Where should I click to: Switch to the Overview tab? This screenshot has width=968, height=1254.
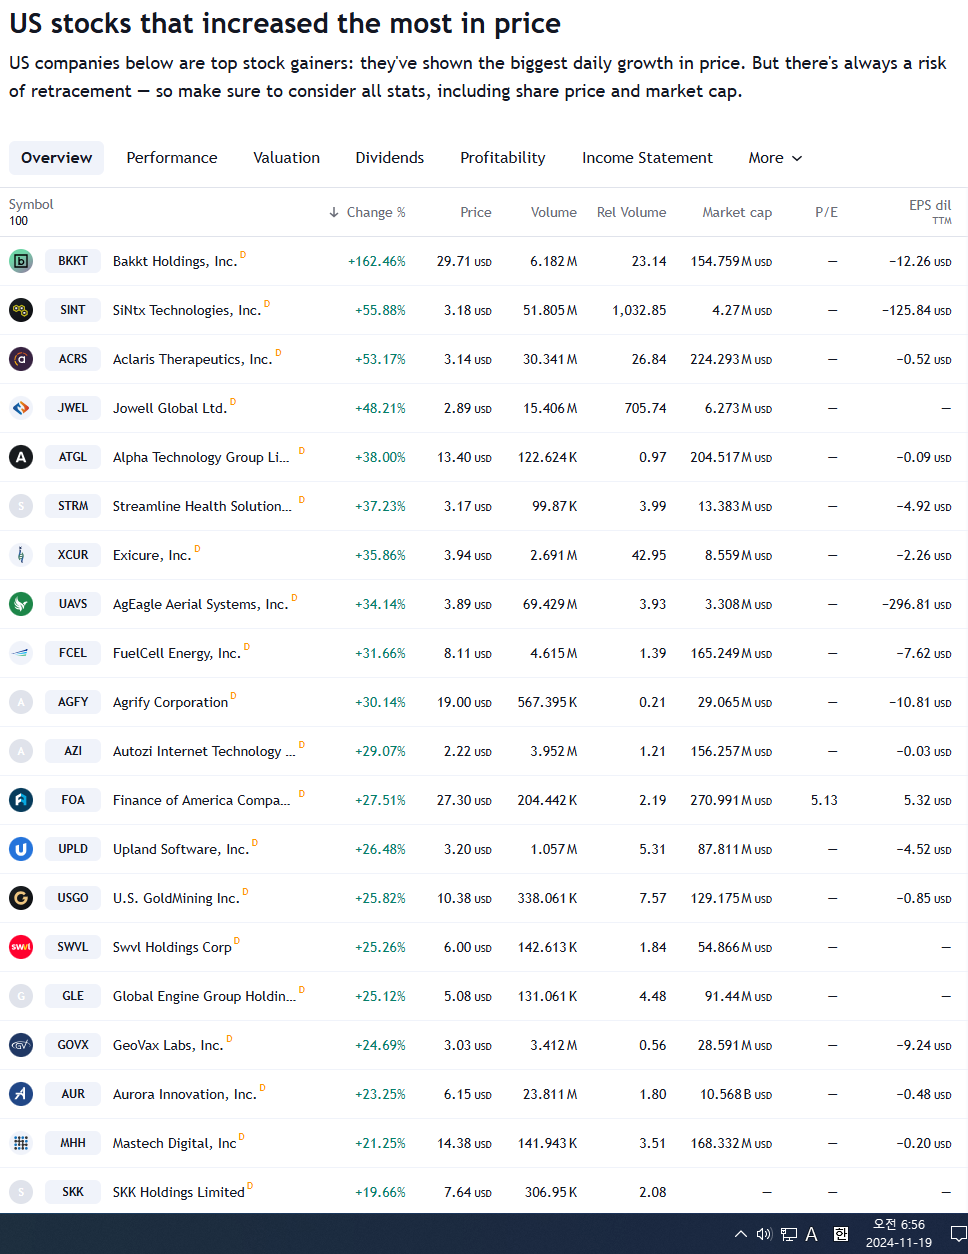pyautogui.click(x=57, y=158)
